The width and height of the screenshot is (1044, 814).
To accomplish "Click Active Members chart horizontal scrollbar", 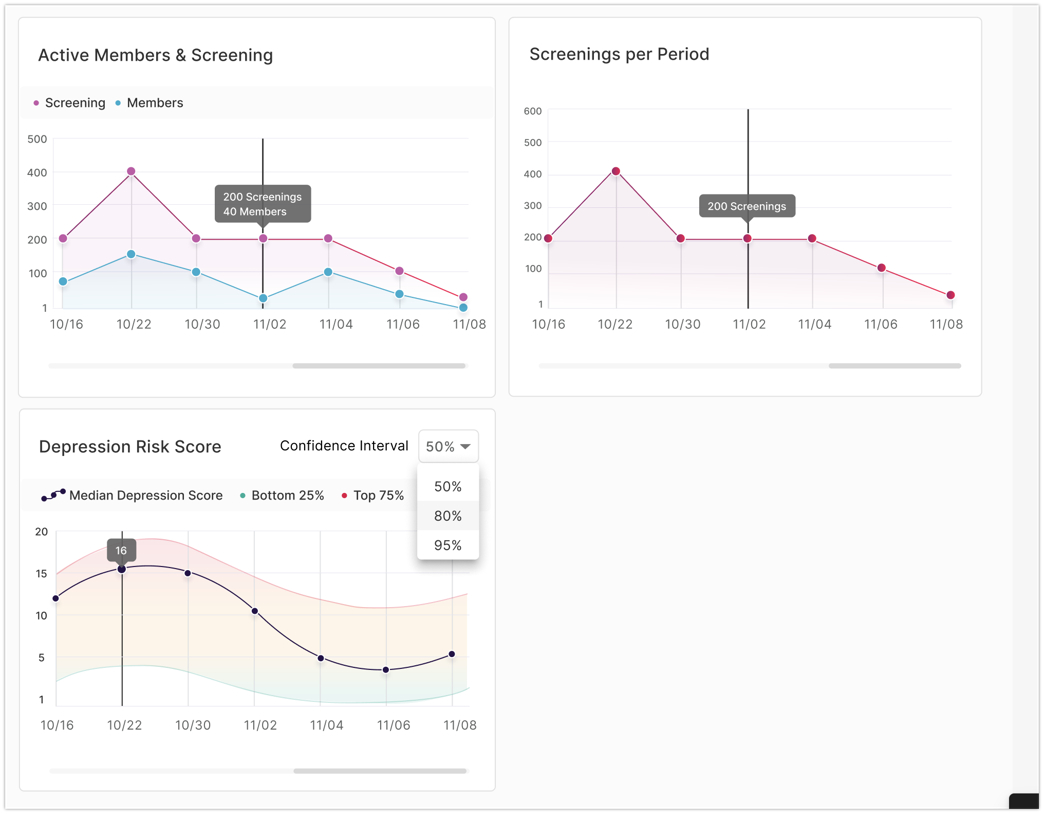I will tap(379, 366).
